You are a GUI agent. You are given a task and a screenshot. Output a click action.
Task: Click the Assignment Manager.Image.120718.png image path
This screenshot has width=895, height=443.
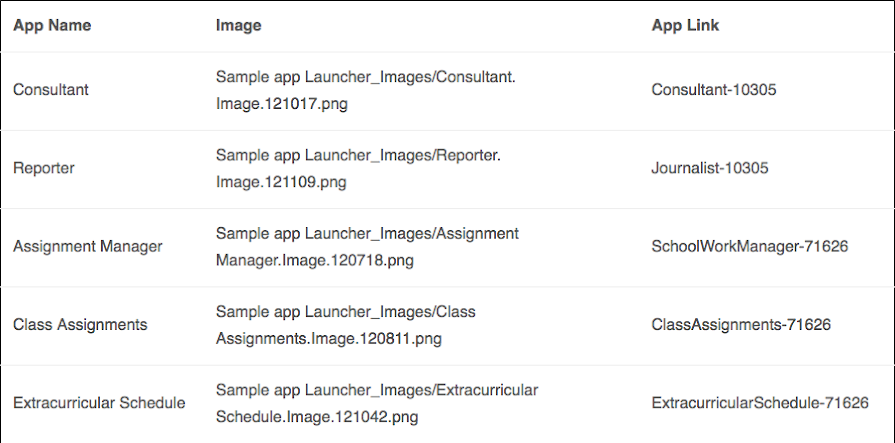367,247
